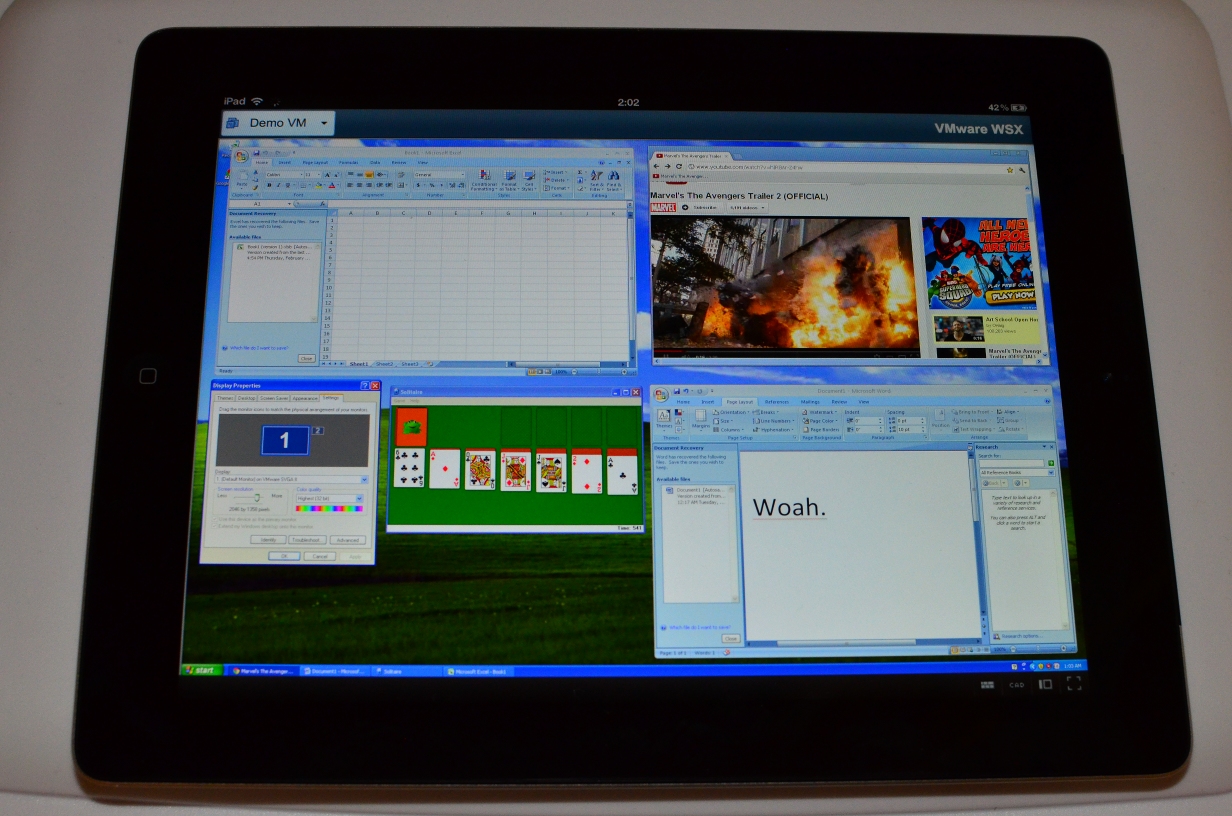The width and height of the screenshot is (1232, 816).
Task: Click Troubleshoot button
Action: (306, 539)
